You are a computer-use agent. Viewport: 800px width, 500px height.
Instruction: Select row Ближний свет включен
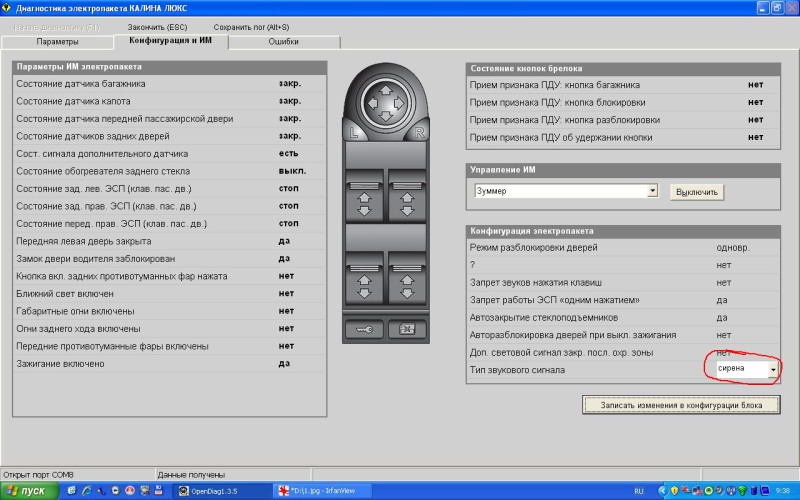coord(169,294)
